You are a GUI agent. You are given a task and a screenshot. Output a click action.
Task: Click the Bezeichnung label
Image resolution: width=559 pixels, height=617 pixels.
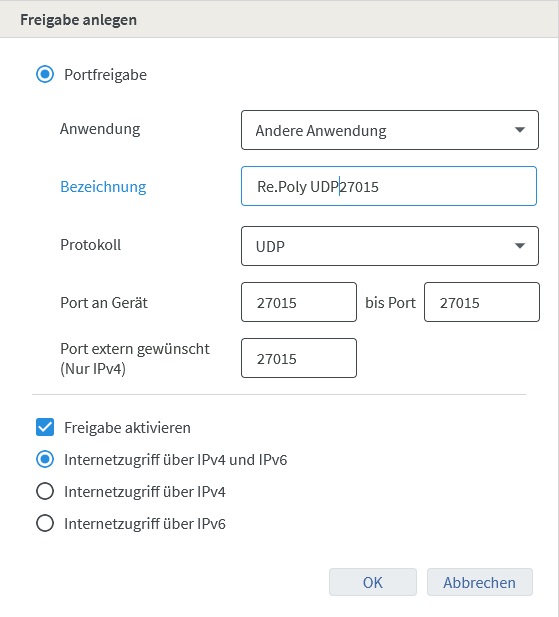tap(103, 187)
